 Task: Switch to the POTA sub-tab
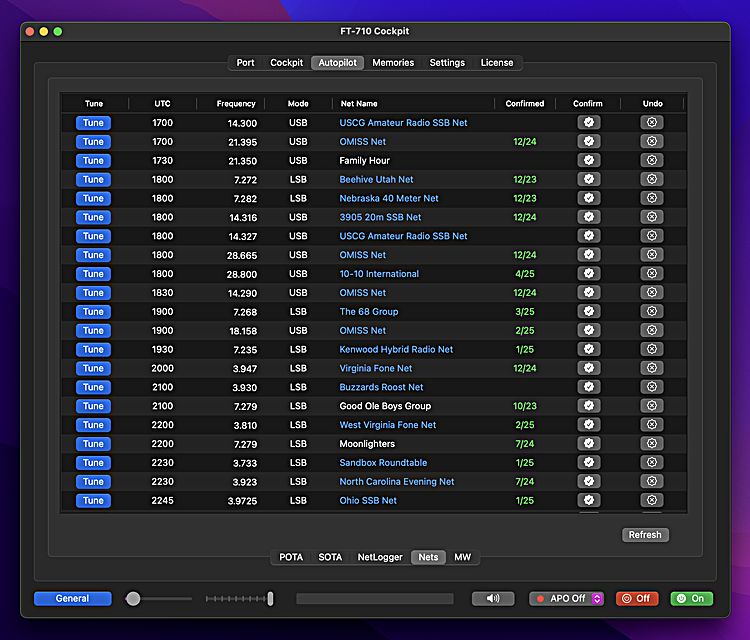(x=291, y=557)
